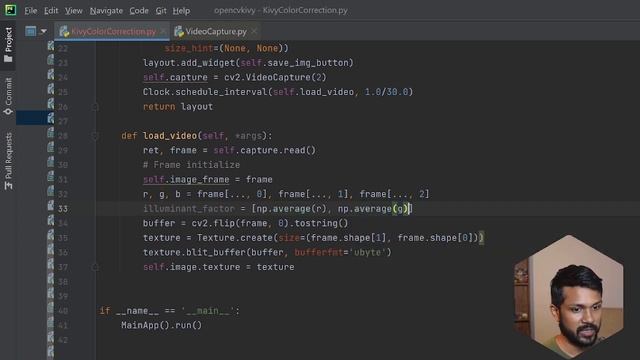
Task: Click the Project view icon
Action: 31,31
